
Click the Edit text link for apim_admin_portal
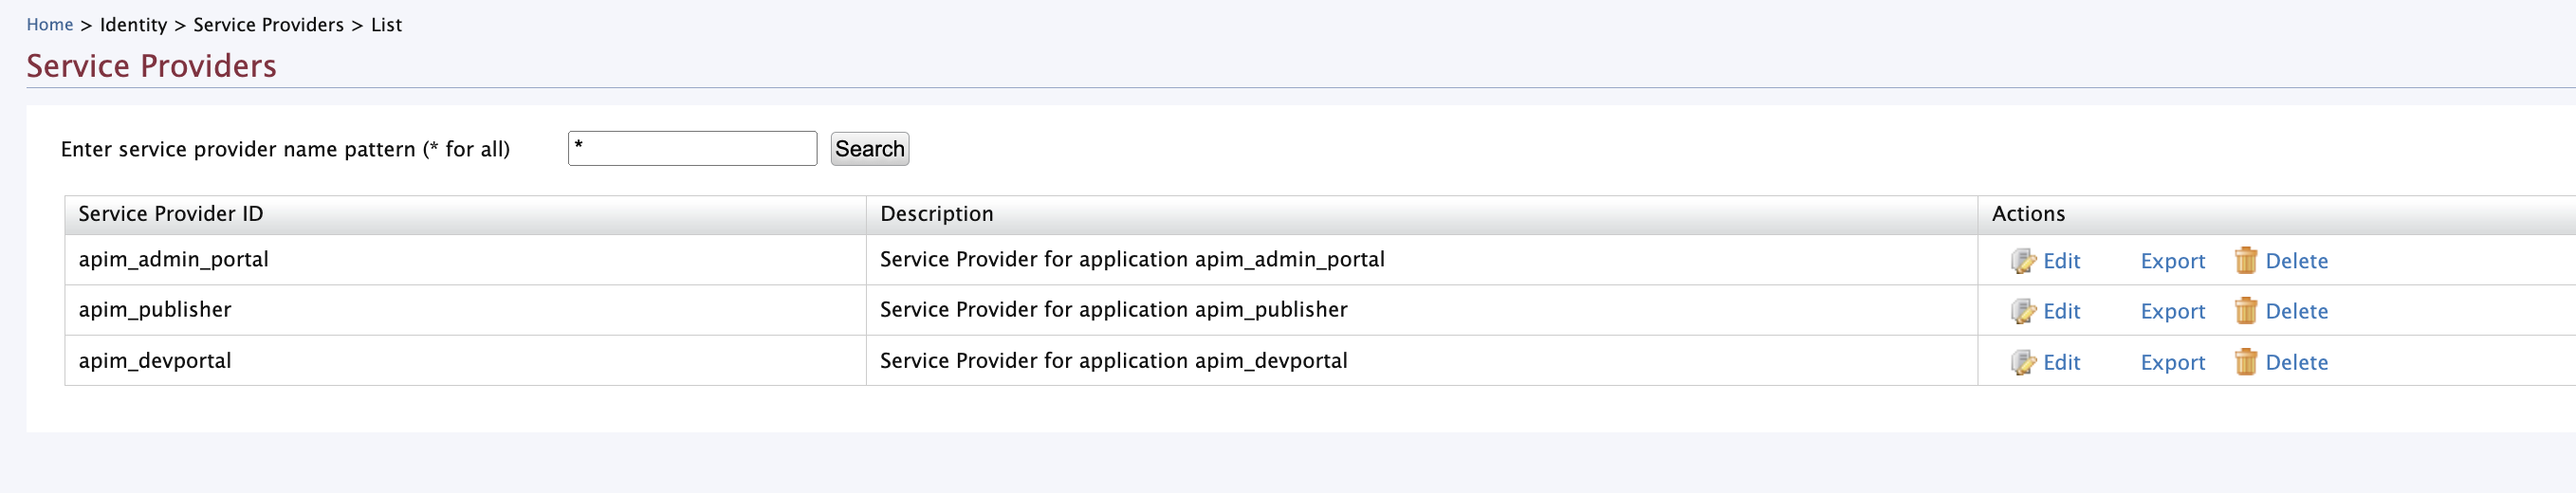(x=2061, y=261)
